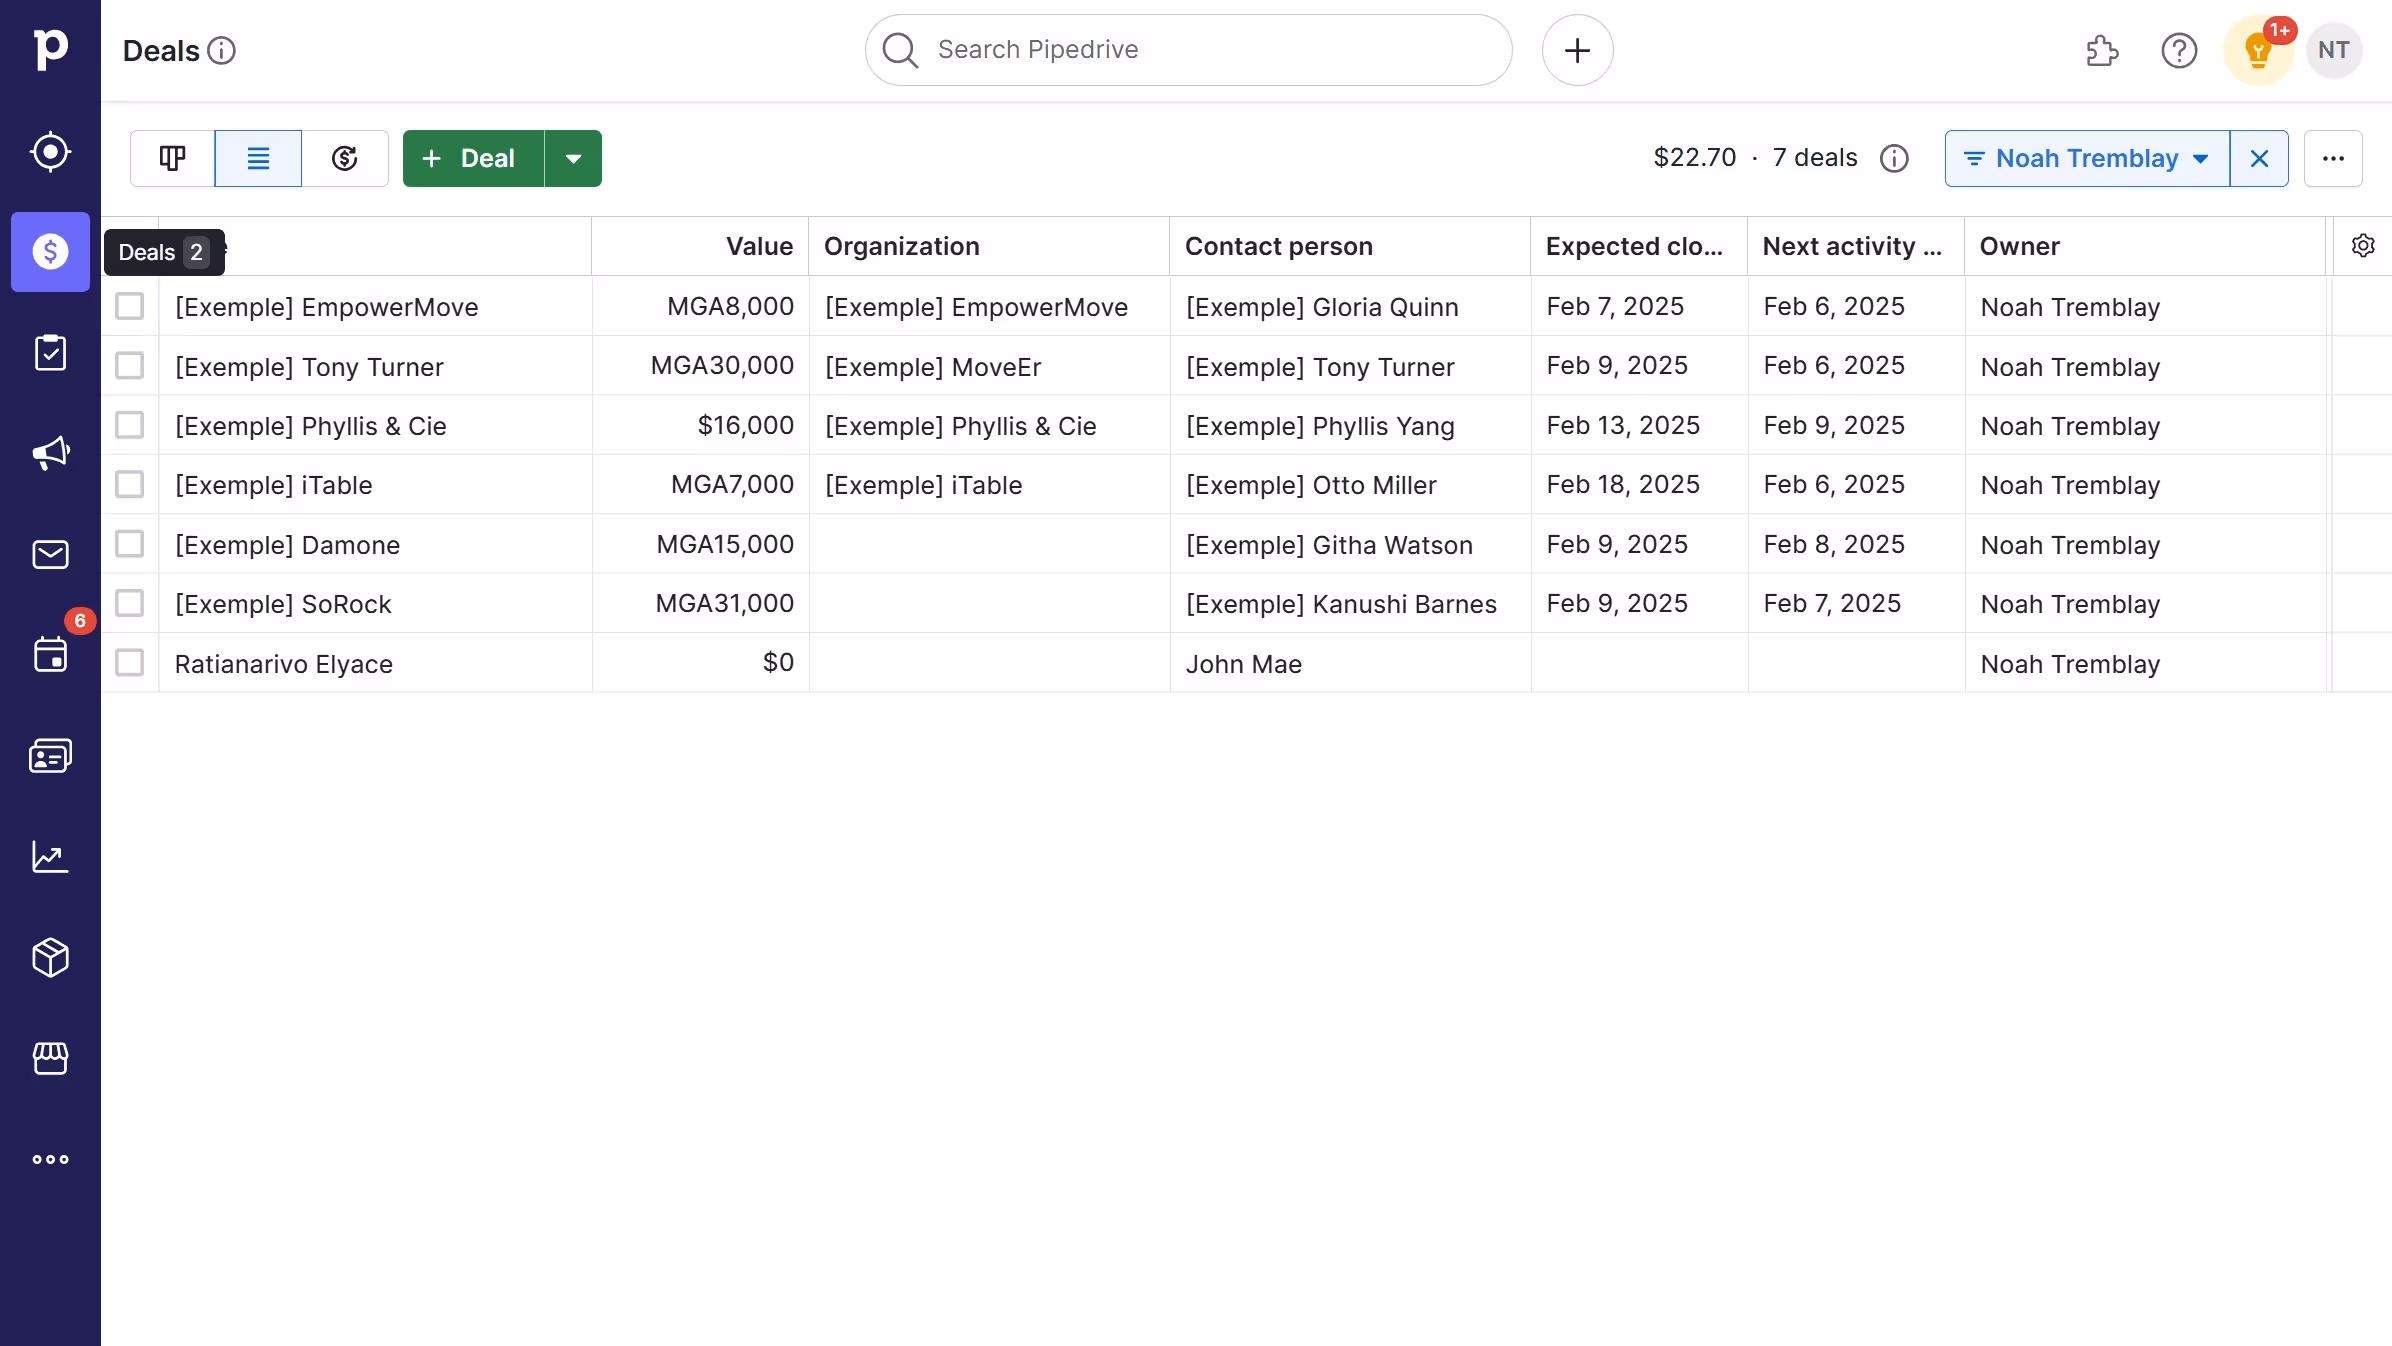Expand the Deal button dropdown arrow
2392x1346 pixels.
(572, 158)
